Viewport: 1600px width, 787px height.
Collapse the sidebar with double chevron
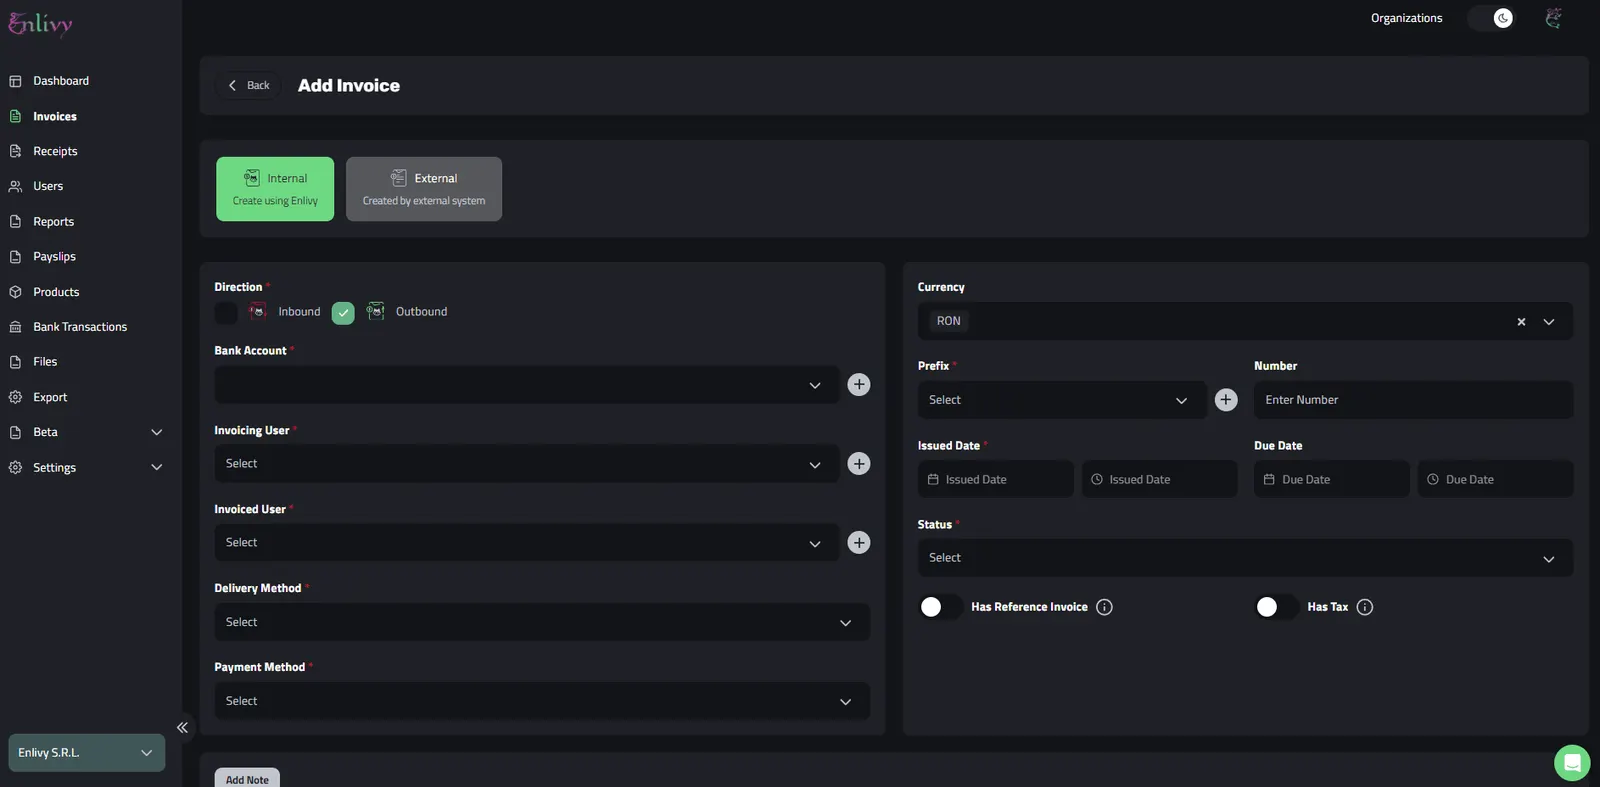(x=182, y=728)
